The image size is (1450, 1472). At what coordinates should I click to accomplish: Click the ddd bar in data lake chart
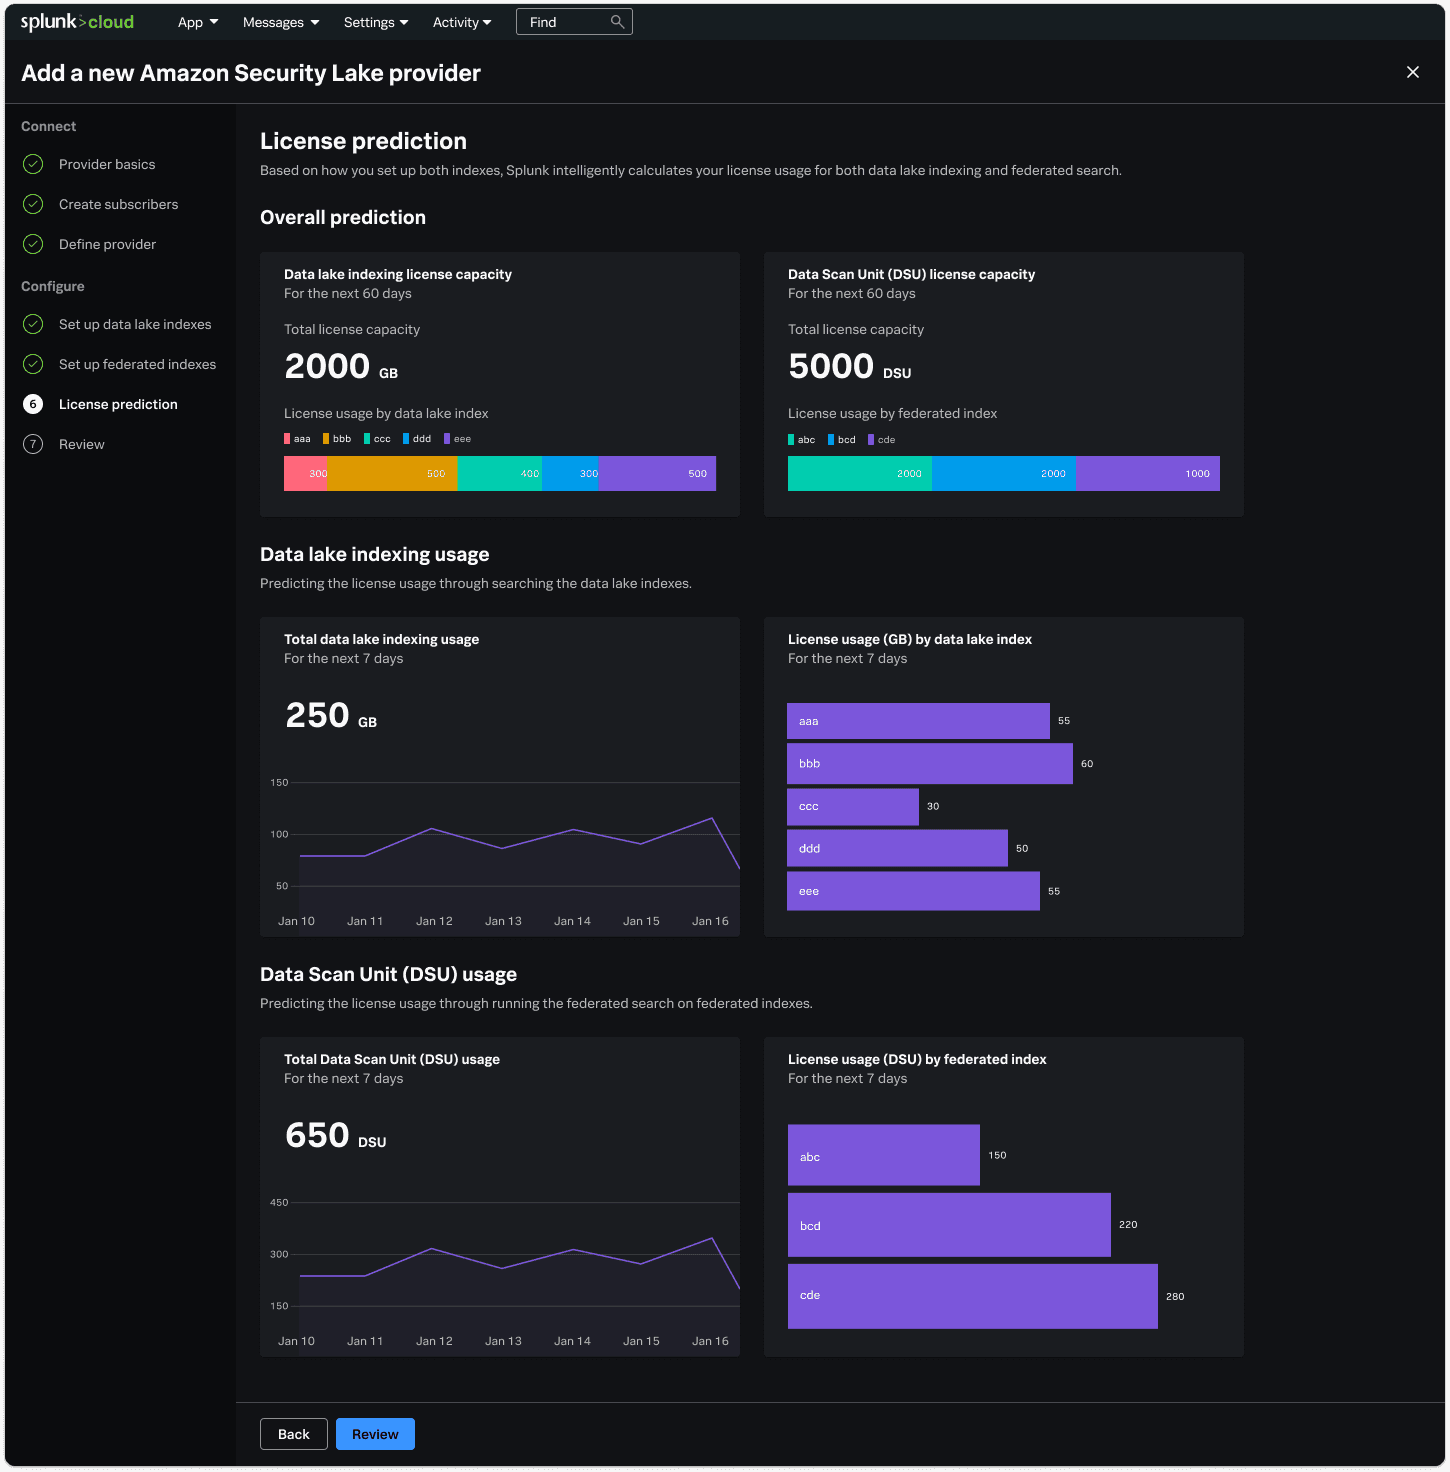point(897,848)
